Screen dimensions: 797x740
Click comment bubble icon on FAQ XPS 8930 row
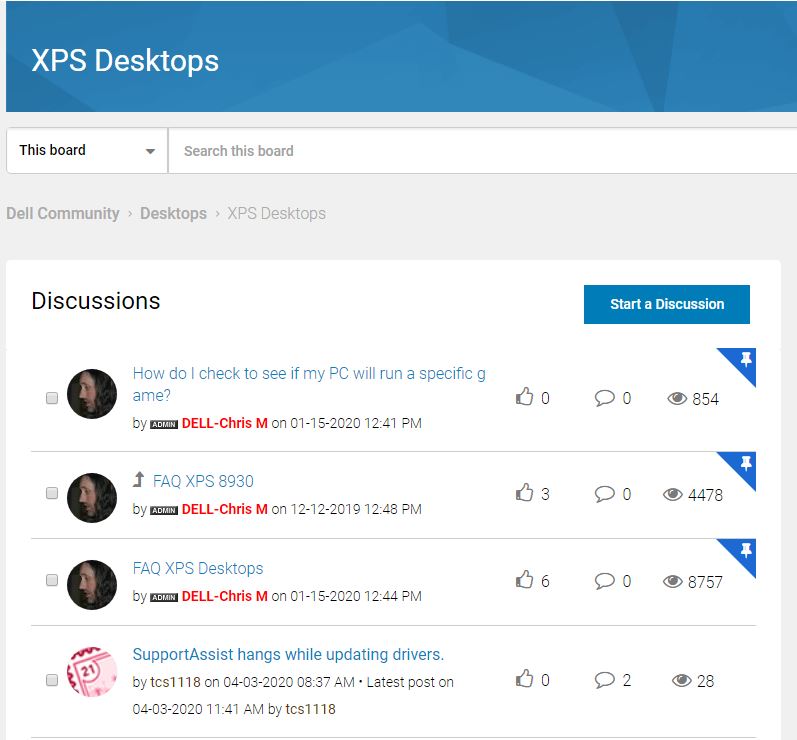coord(605,494)
